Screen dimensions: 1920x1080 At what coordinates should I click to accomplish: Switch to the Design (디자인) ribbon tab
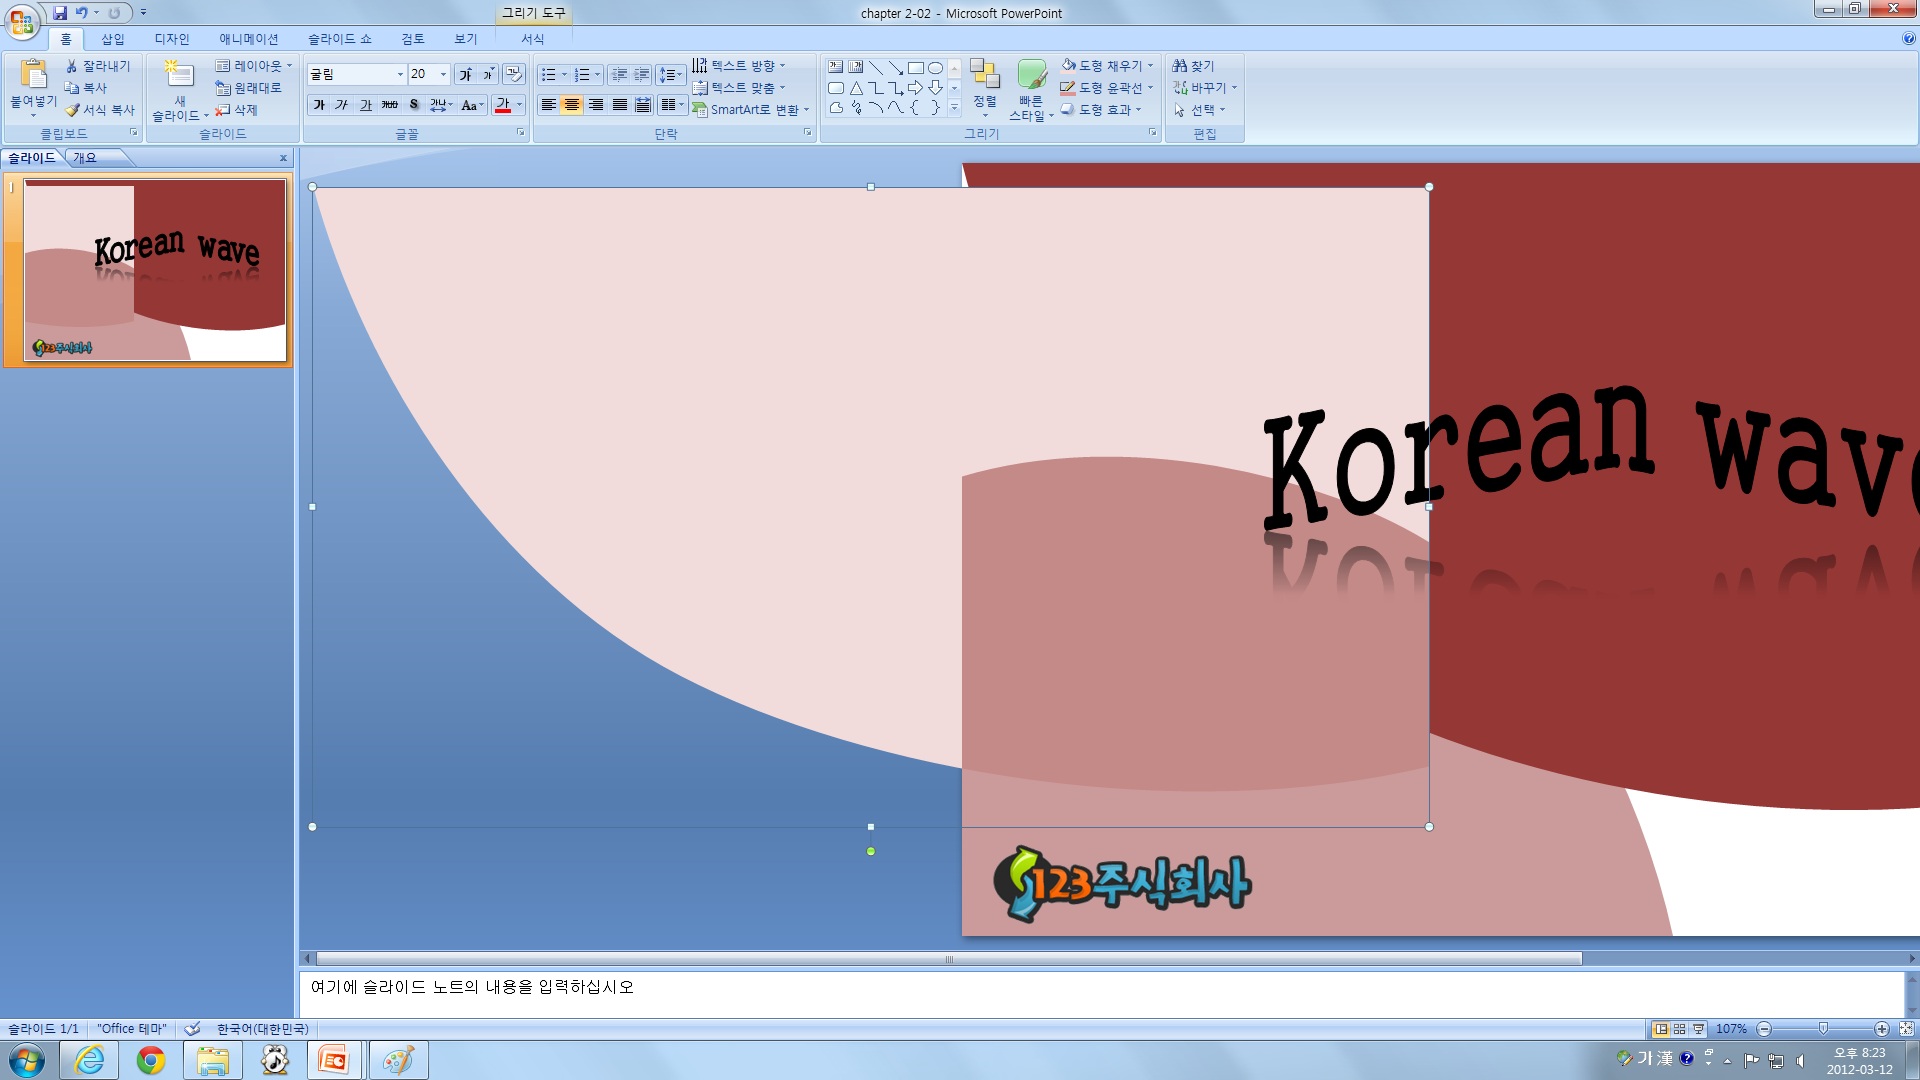(172, 39)
